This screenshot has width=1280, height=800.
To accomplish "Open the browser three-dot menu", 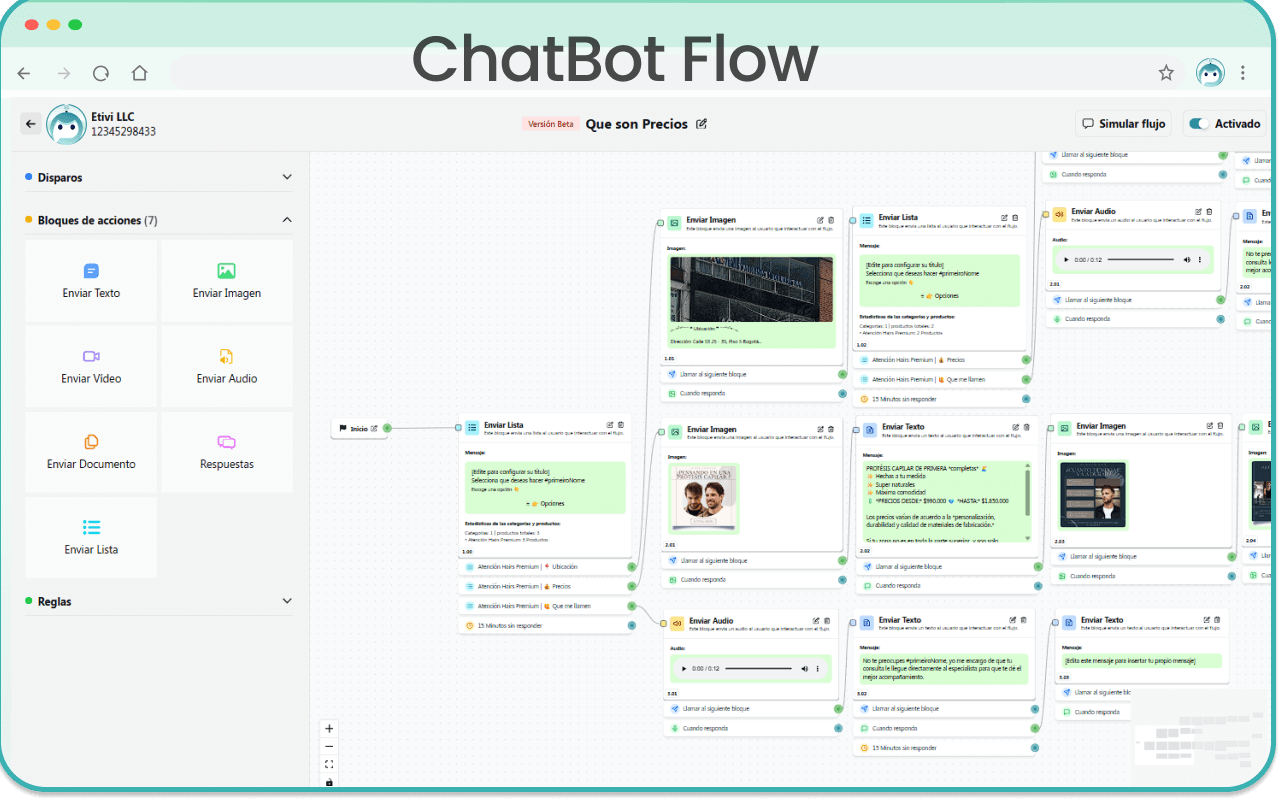I will coord(1243,73).
